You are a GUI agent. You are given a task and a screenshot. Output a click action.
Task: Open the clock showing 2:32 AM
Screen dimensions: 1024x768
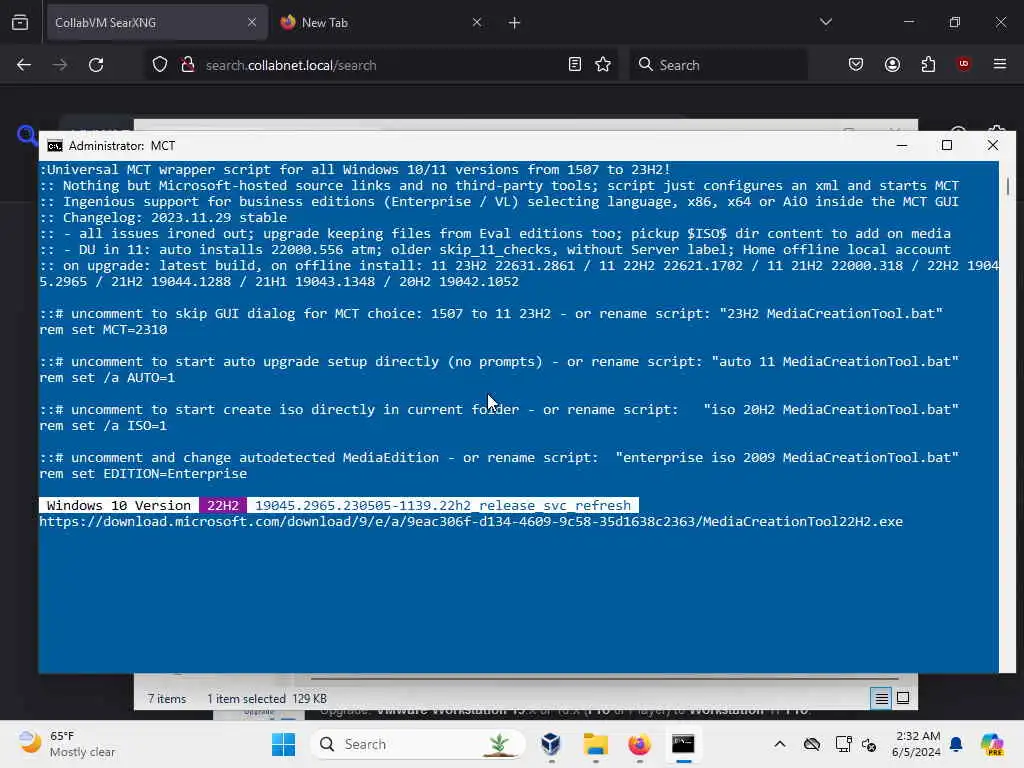pyautogui.click(x=917, y=744)
